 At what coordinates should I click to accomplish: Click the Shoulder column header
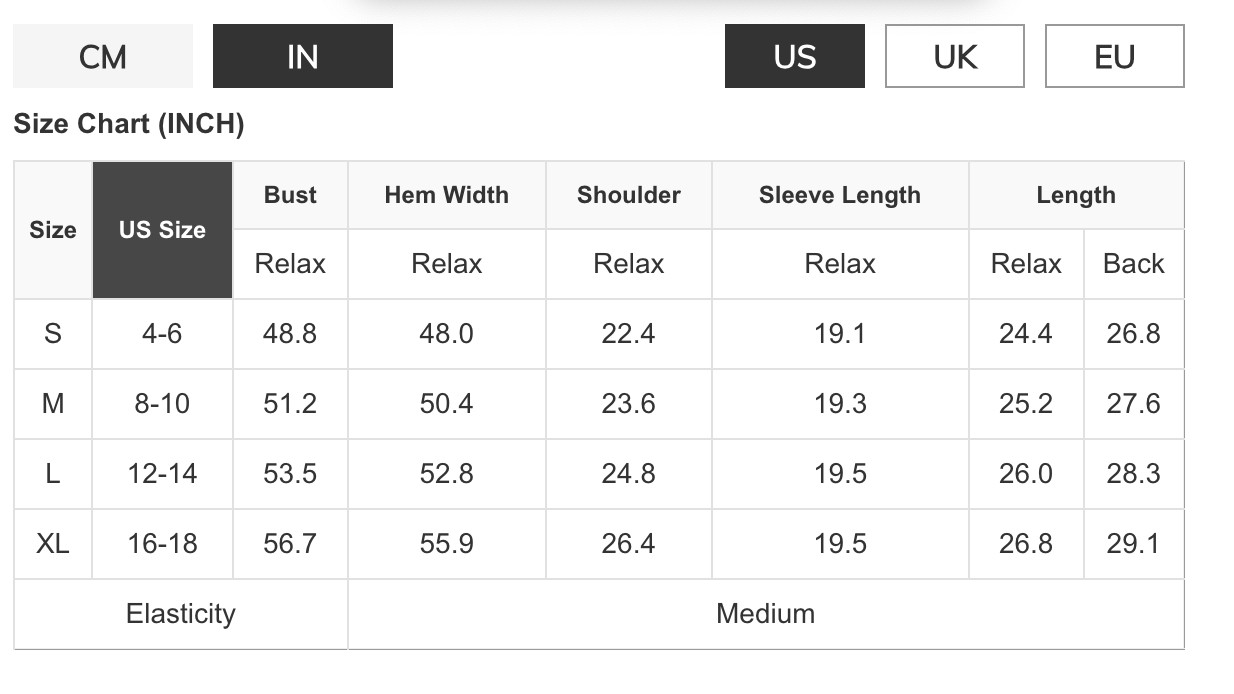[628, 195]
